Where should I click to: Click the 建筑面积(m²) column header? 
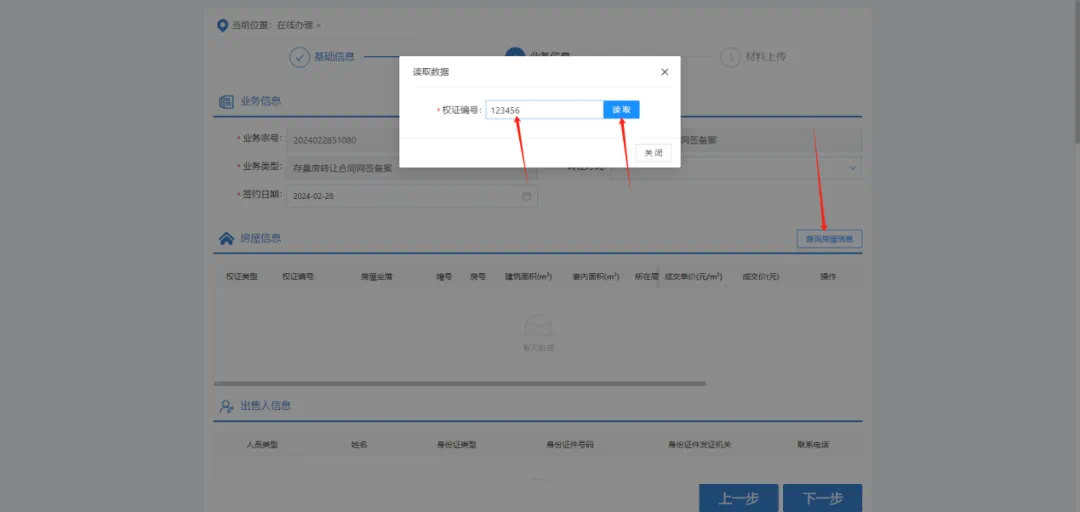[528, 276]
